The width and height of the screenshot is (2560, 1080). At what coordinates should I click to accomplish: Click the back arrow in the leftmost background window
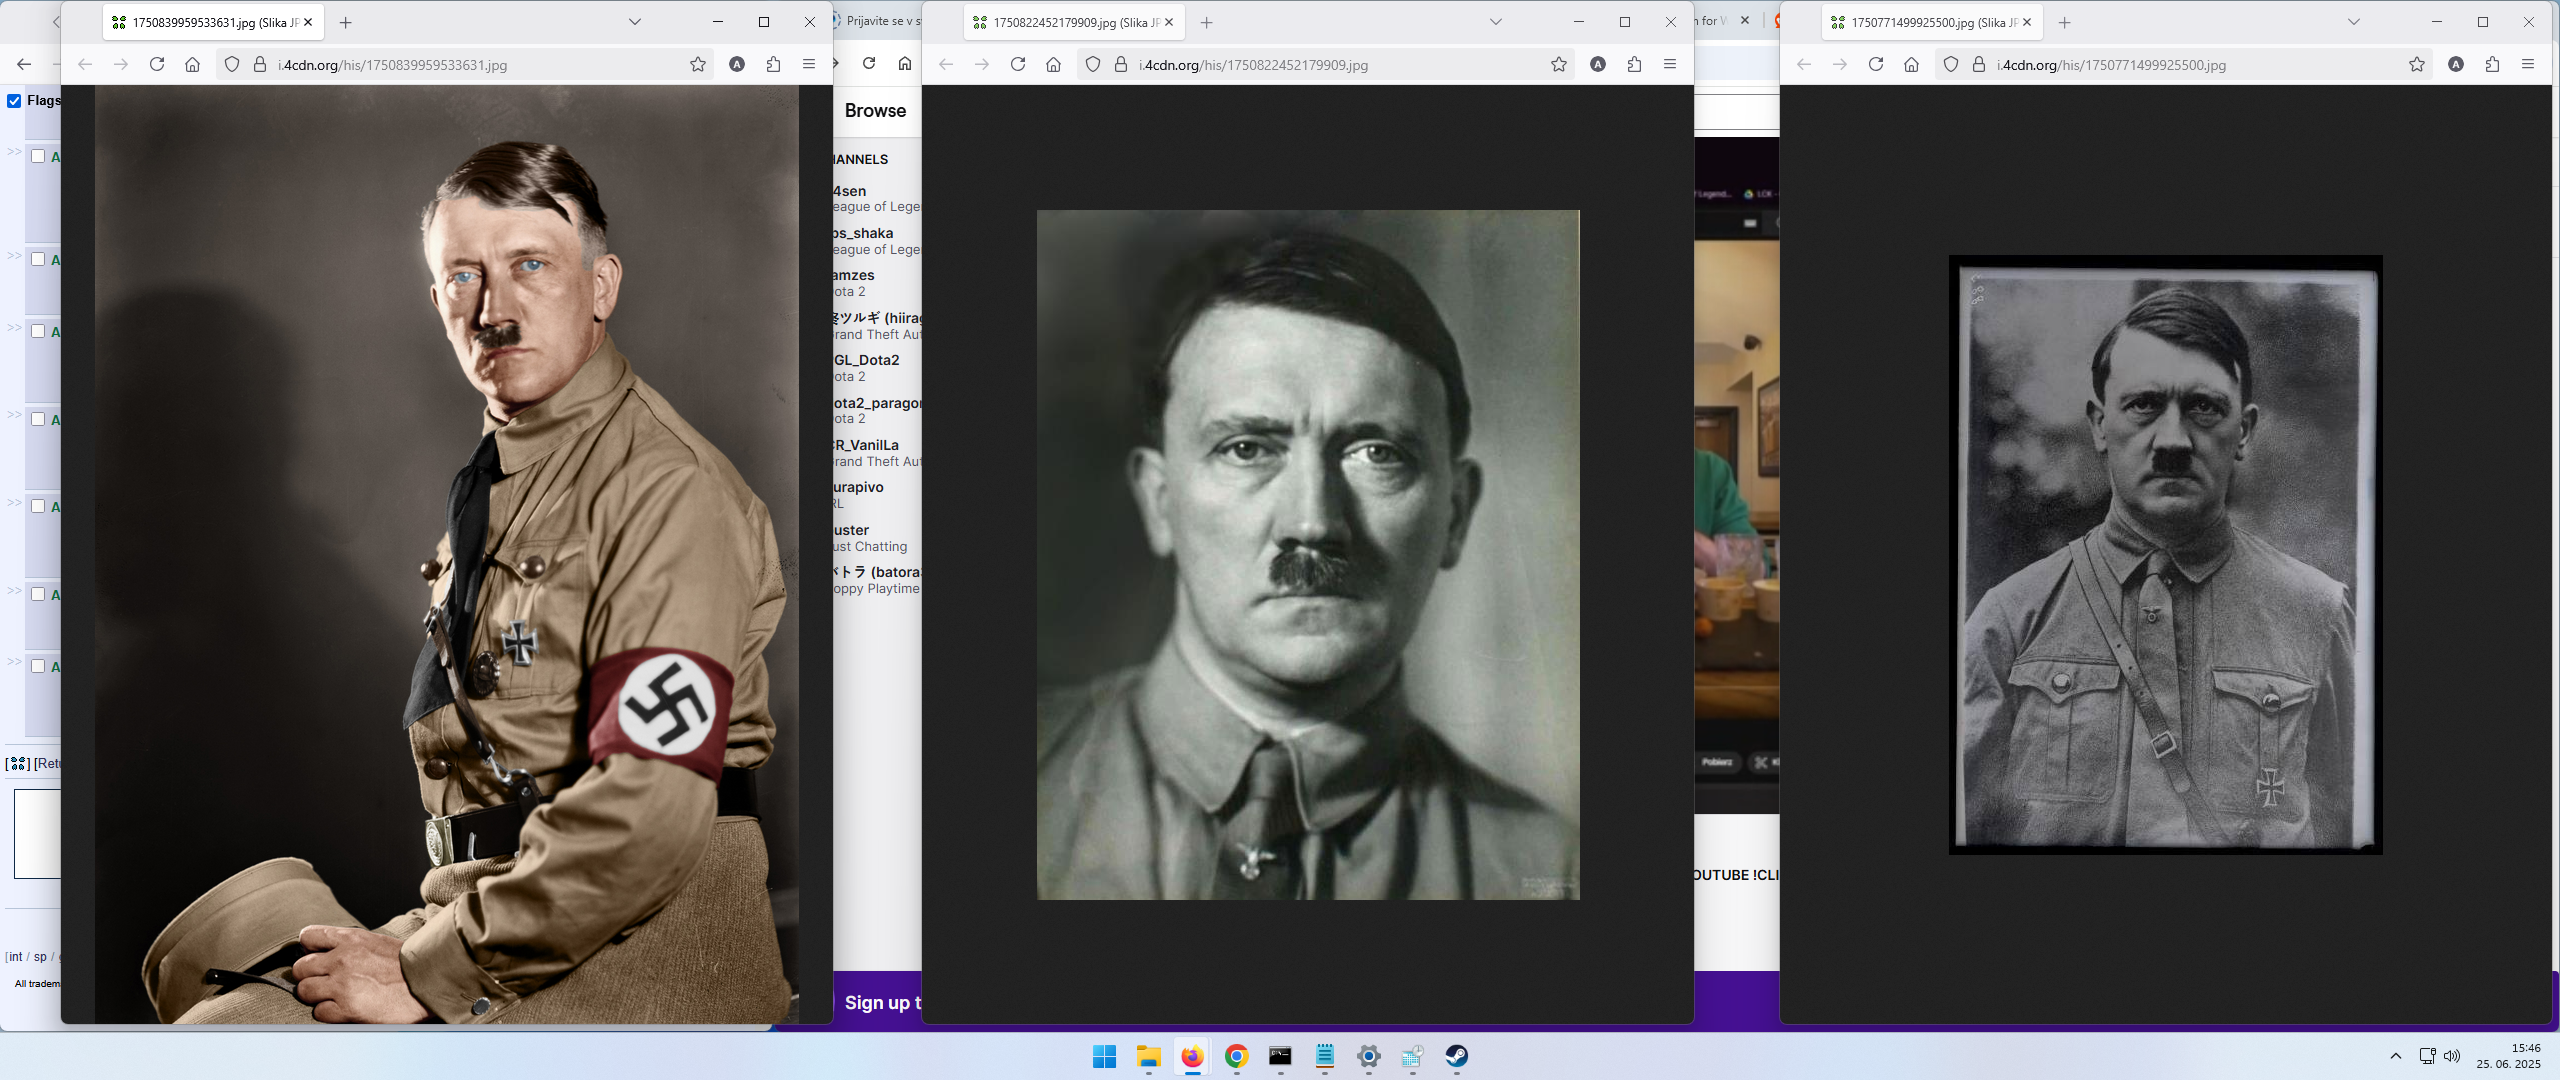click(x=24, y=64)
